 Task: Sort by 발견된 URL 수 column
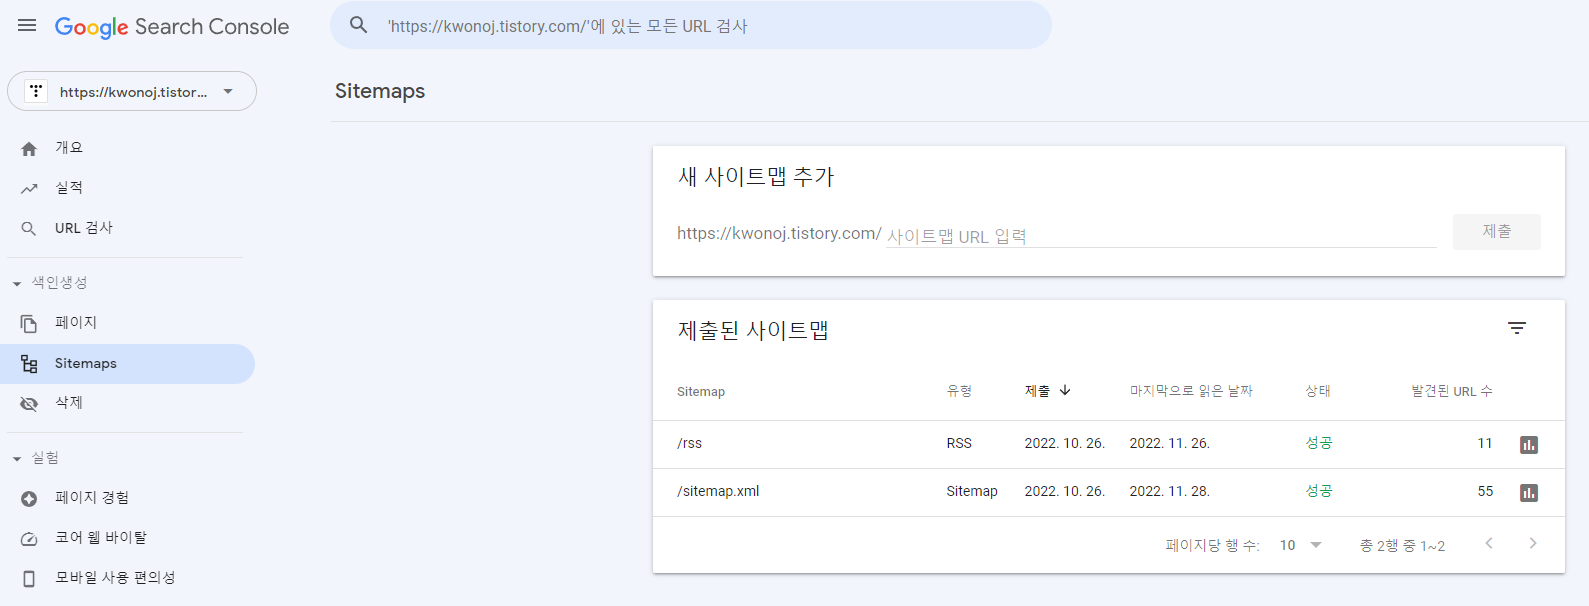coord(1452,391)
